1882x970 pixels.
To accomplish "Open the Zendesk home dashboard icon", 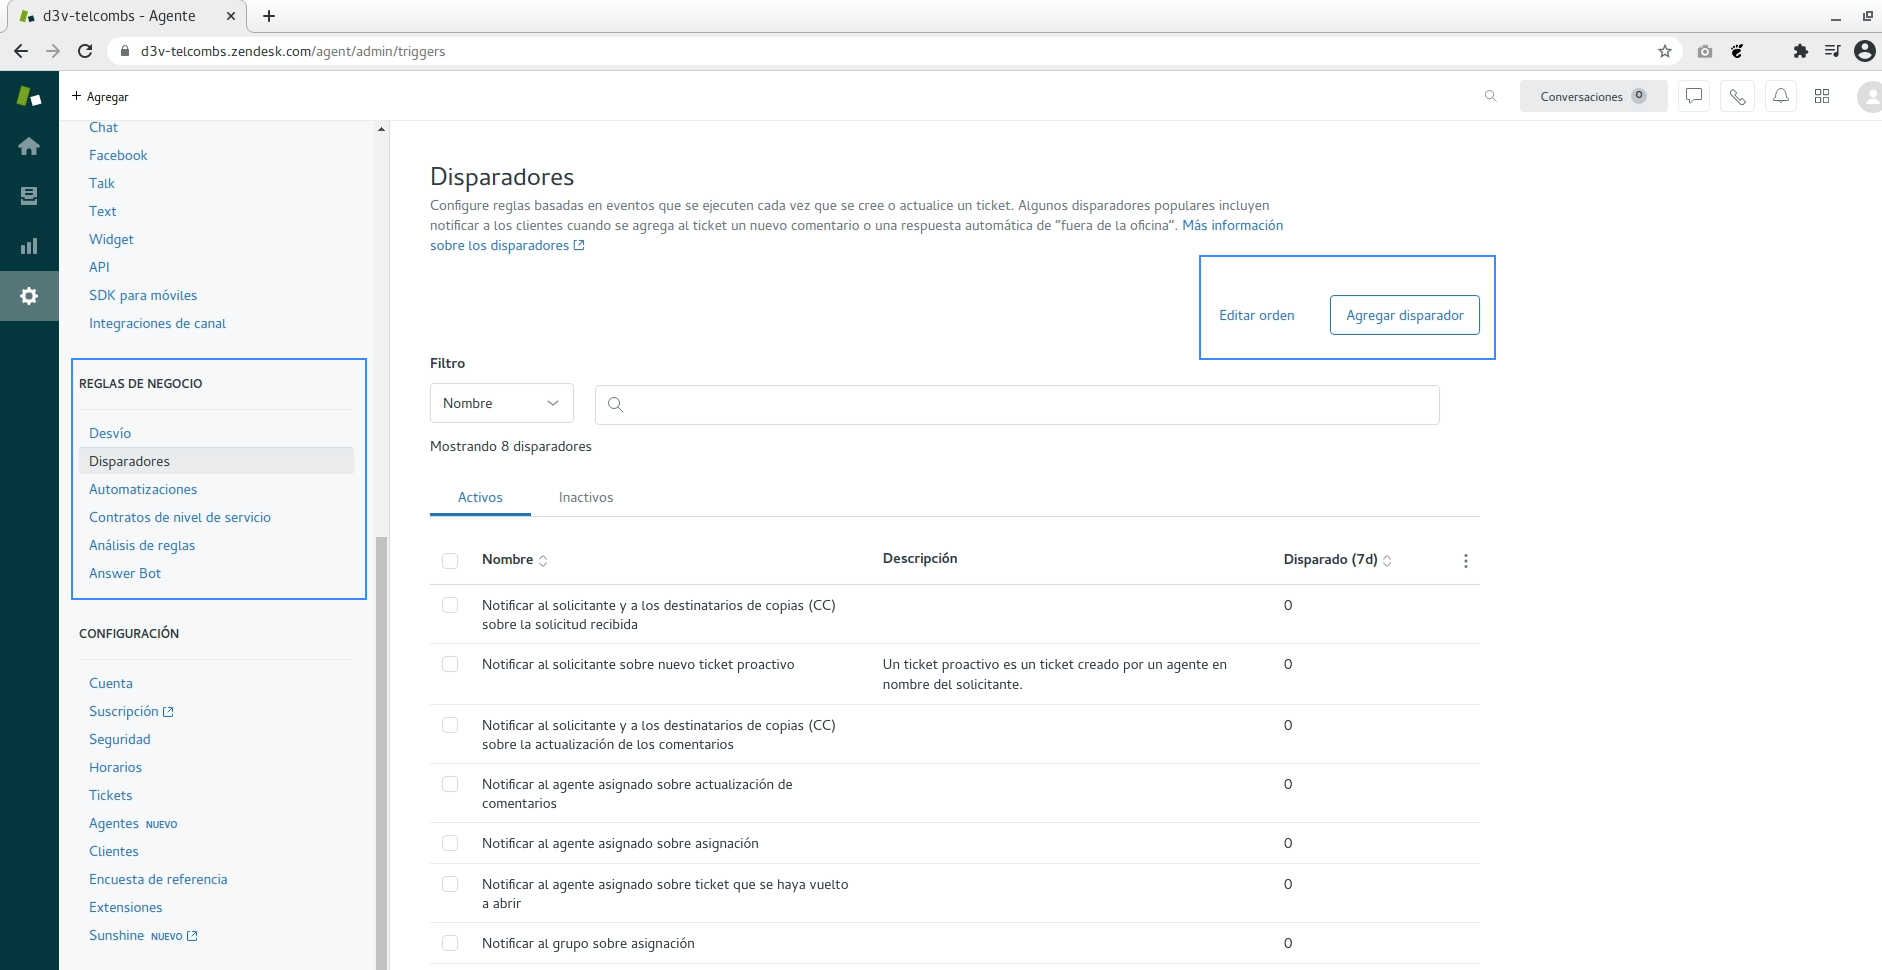I will 29,146.
